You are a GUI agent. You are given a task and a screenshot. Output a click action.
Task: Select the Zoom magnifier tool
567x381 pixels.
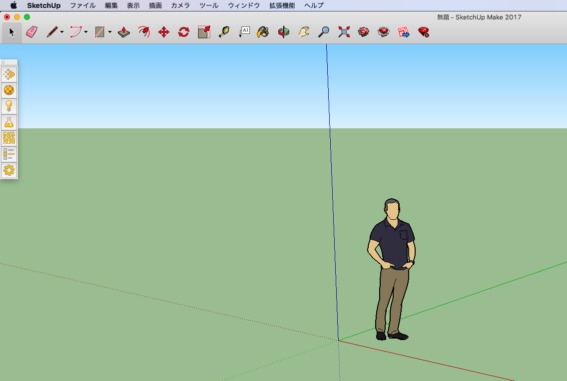(x=323, y=32)
